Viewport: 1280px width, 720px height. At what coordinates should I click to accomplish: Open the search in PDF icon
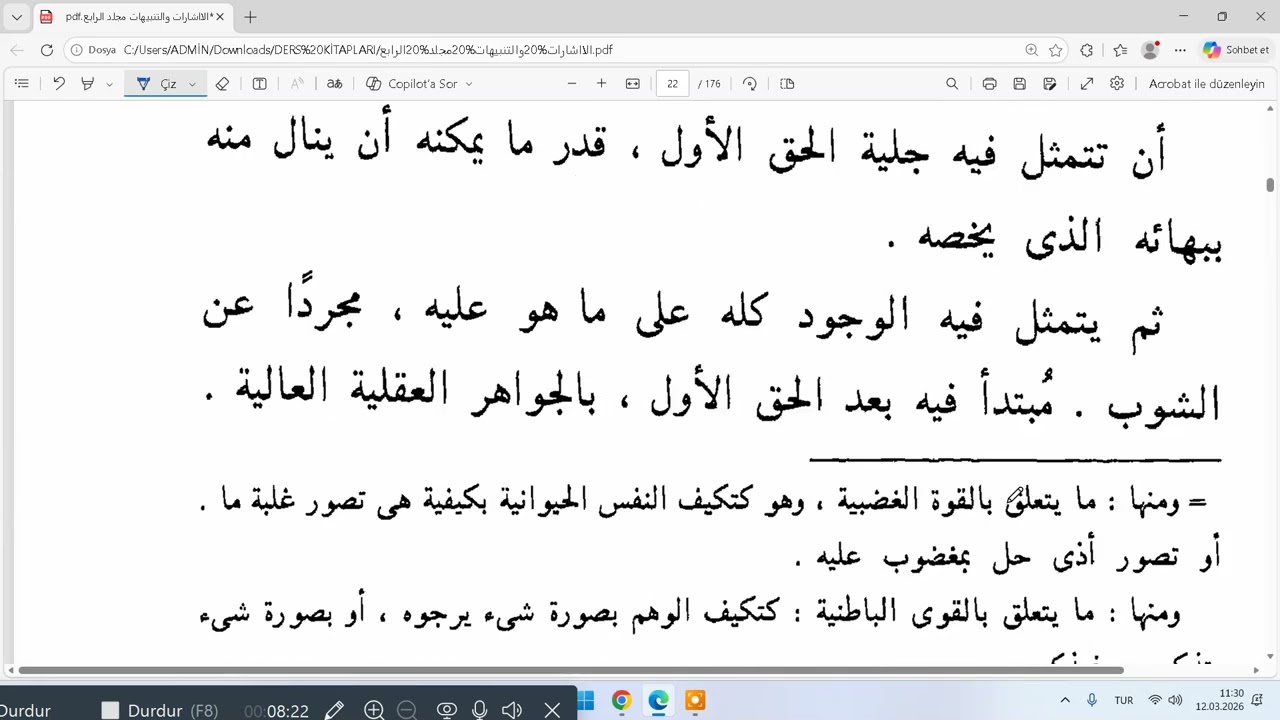pyautogui.click(x=952, y=84)
